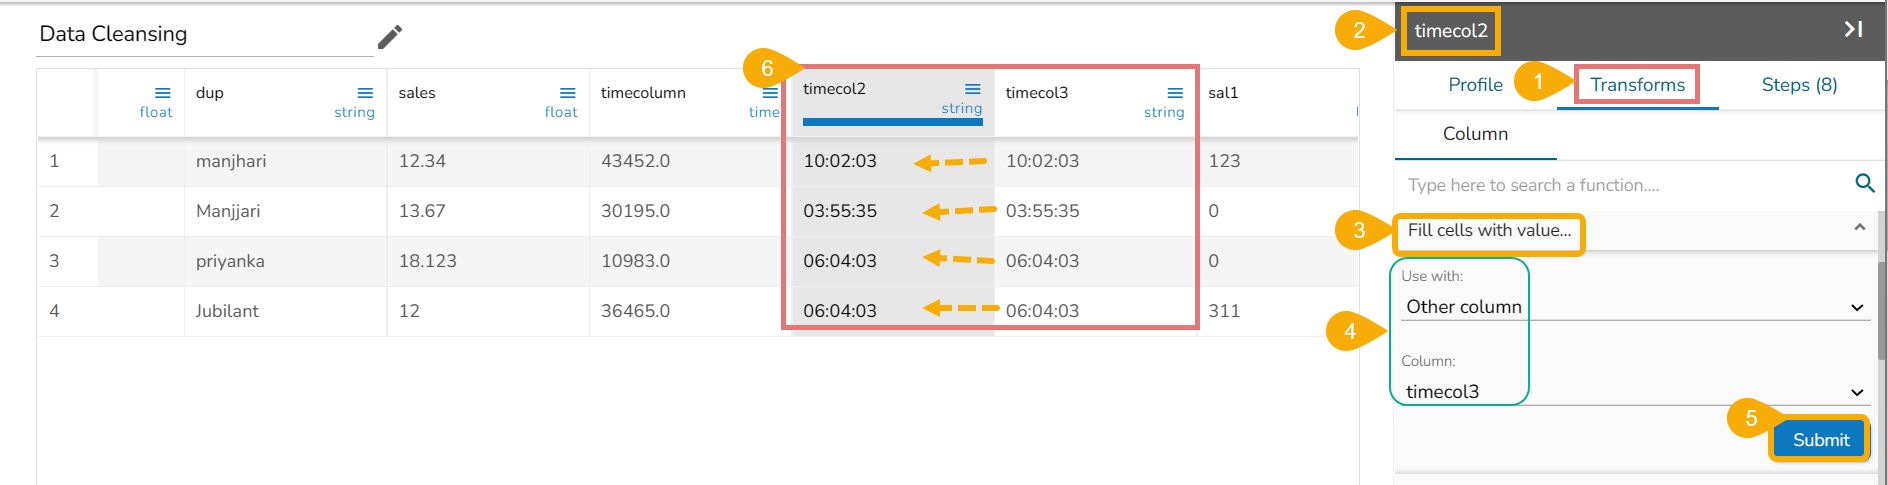
Task: Click the function search input field
Action: [1620, 185]
